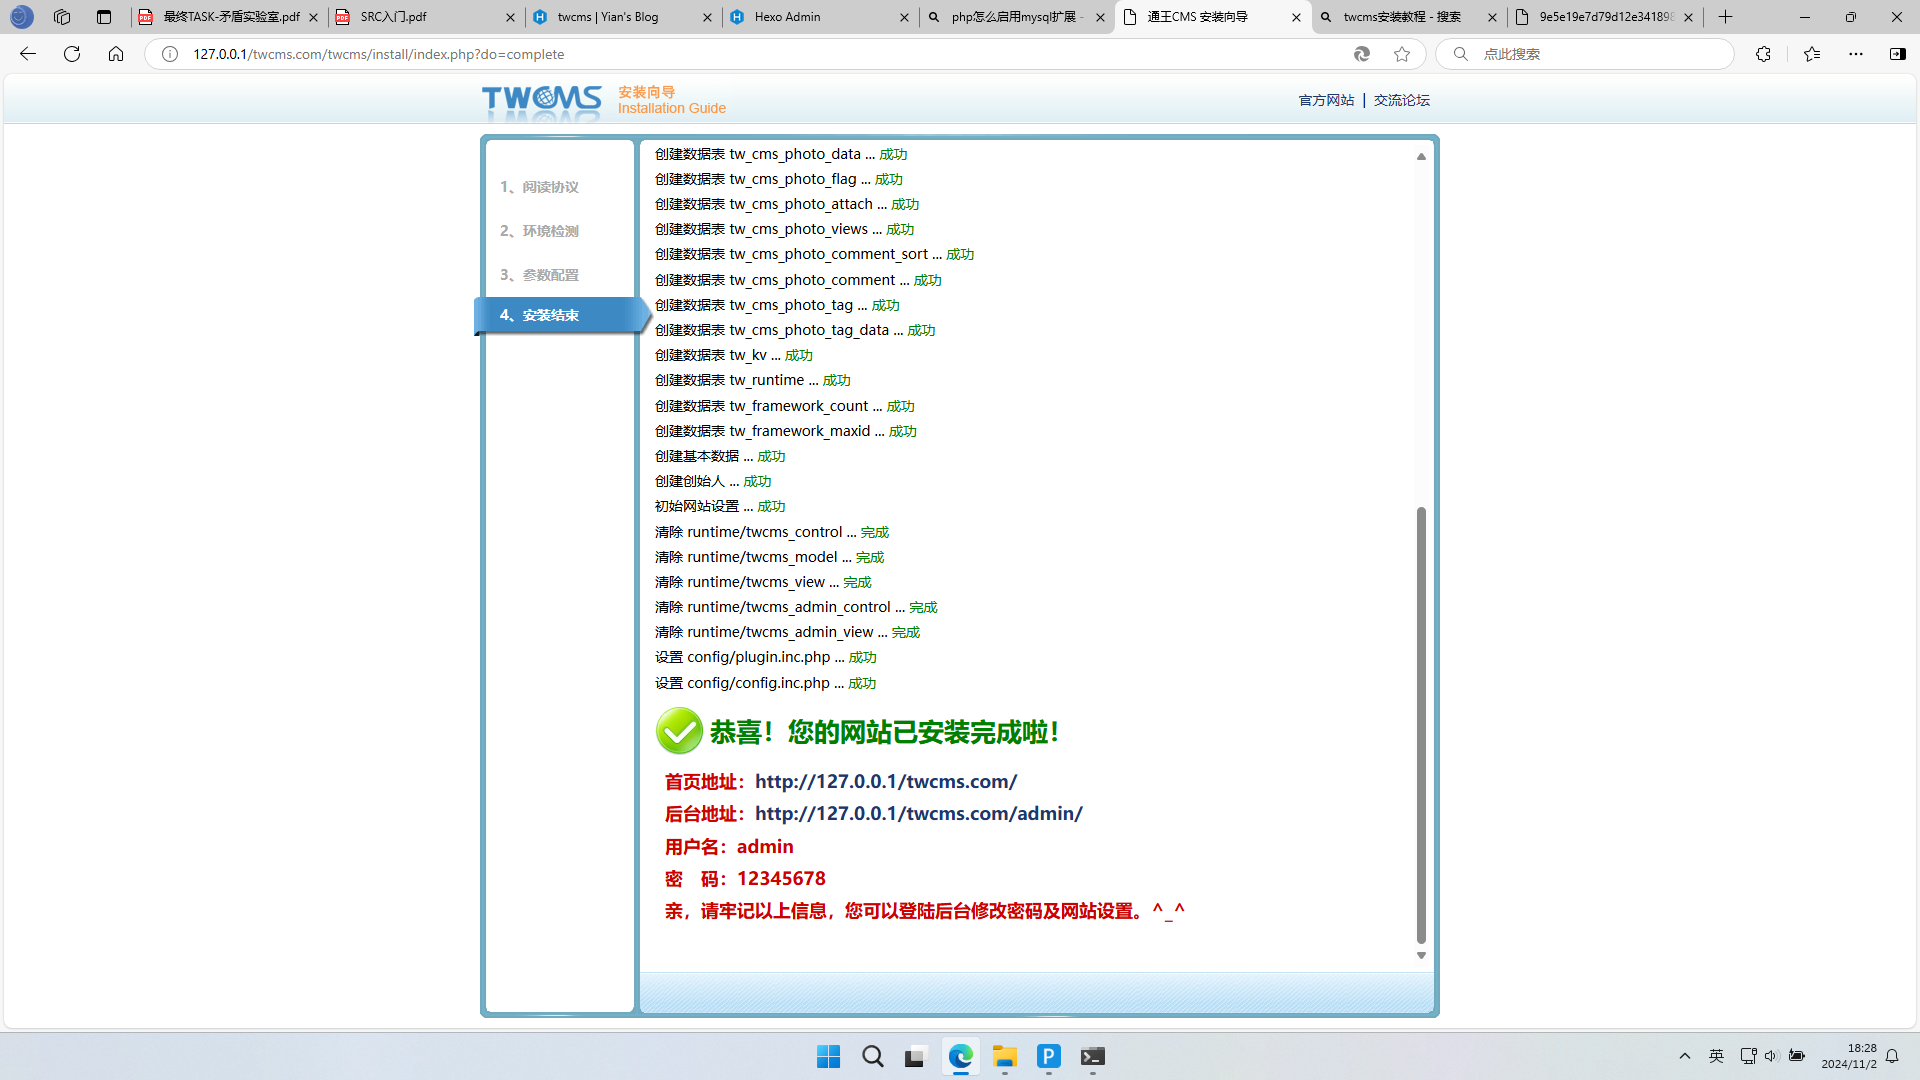Open Task View on the taskbar
1920x1080 pixels.
tap(915, 1057)
